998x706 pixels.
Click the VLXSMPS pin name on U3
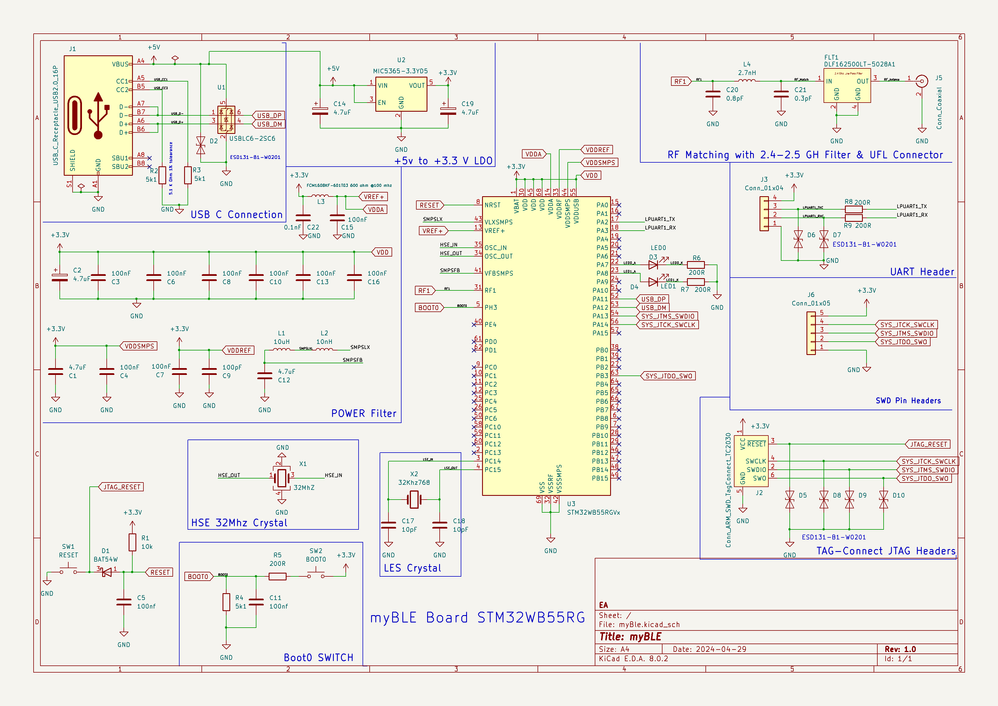pyautogui.click(x=498, y=222)
